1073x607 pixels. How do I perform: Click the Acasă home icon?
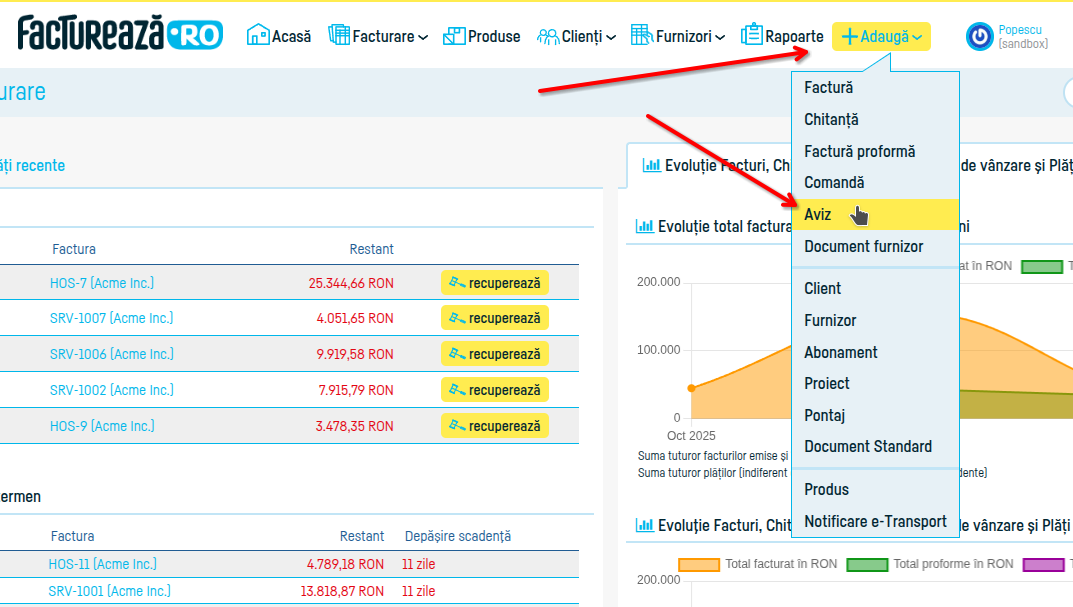(258, 36)
